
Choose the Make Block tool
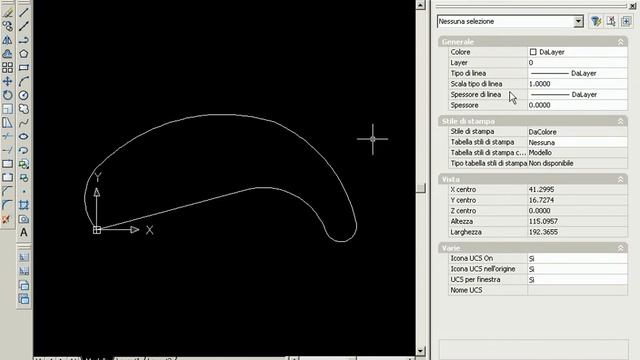click(x=24, y=178)
